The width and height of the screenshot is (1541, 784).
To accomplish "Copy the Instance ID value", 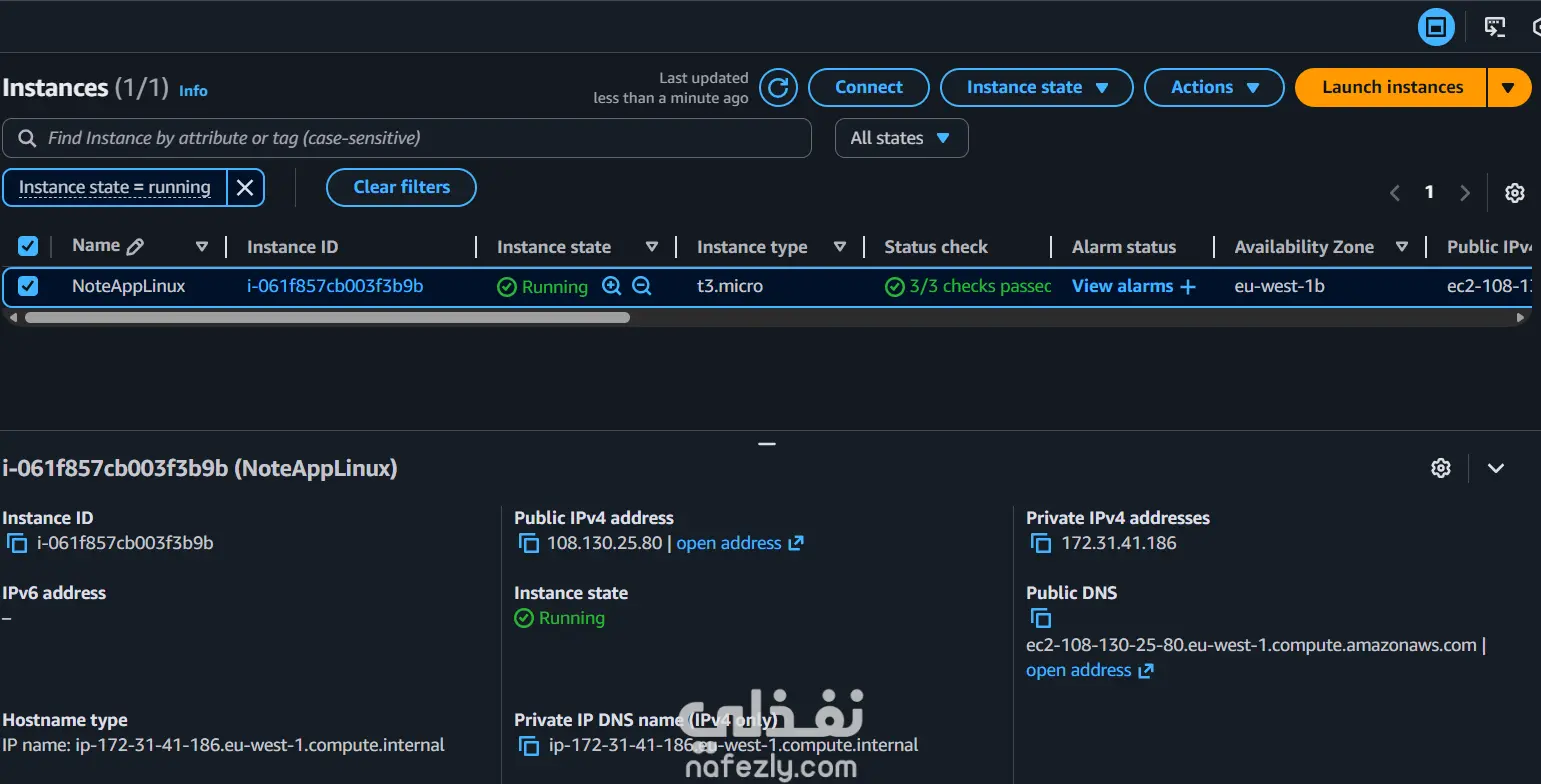I will 17,543.
